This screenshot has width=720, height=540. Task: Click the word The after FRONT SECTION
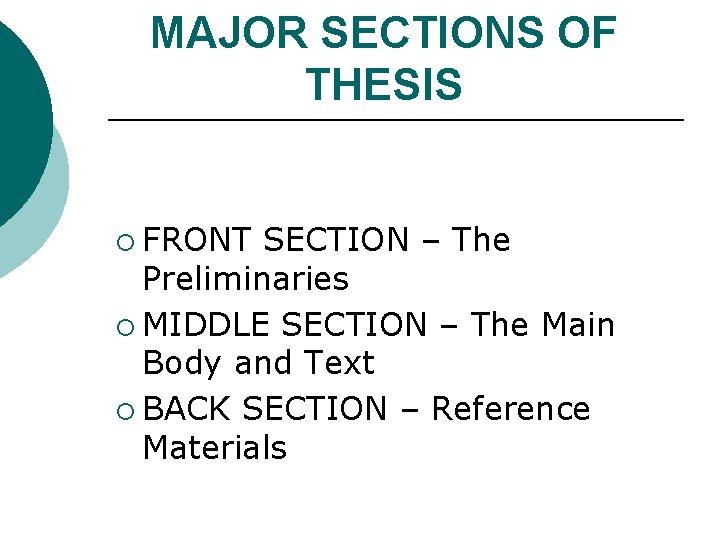click(x=481, y=239)
